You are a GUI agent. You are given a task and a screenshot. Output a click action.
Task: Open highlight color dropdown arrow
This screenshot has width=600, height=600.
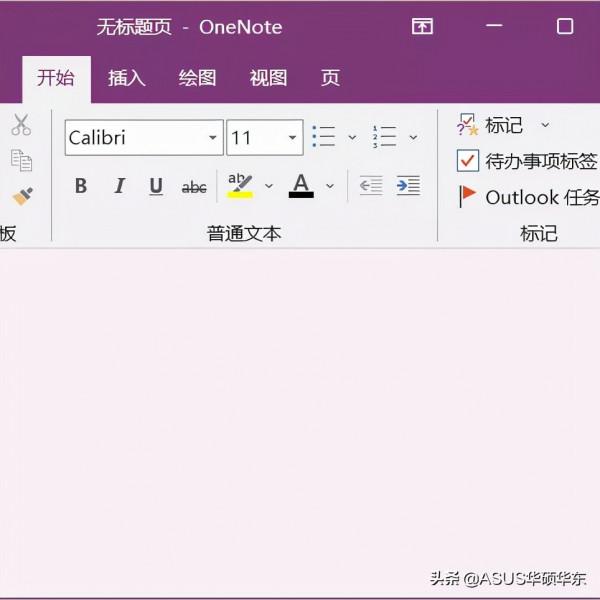(269, 186)
